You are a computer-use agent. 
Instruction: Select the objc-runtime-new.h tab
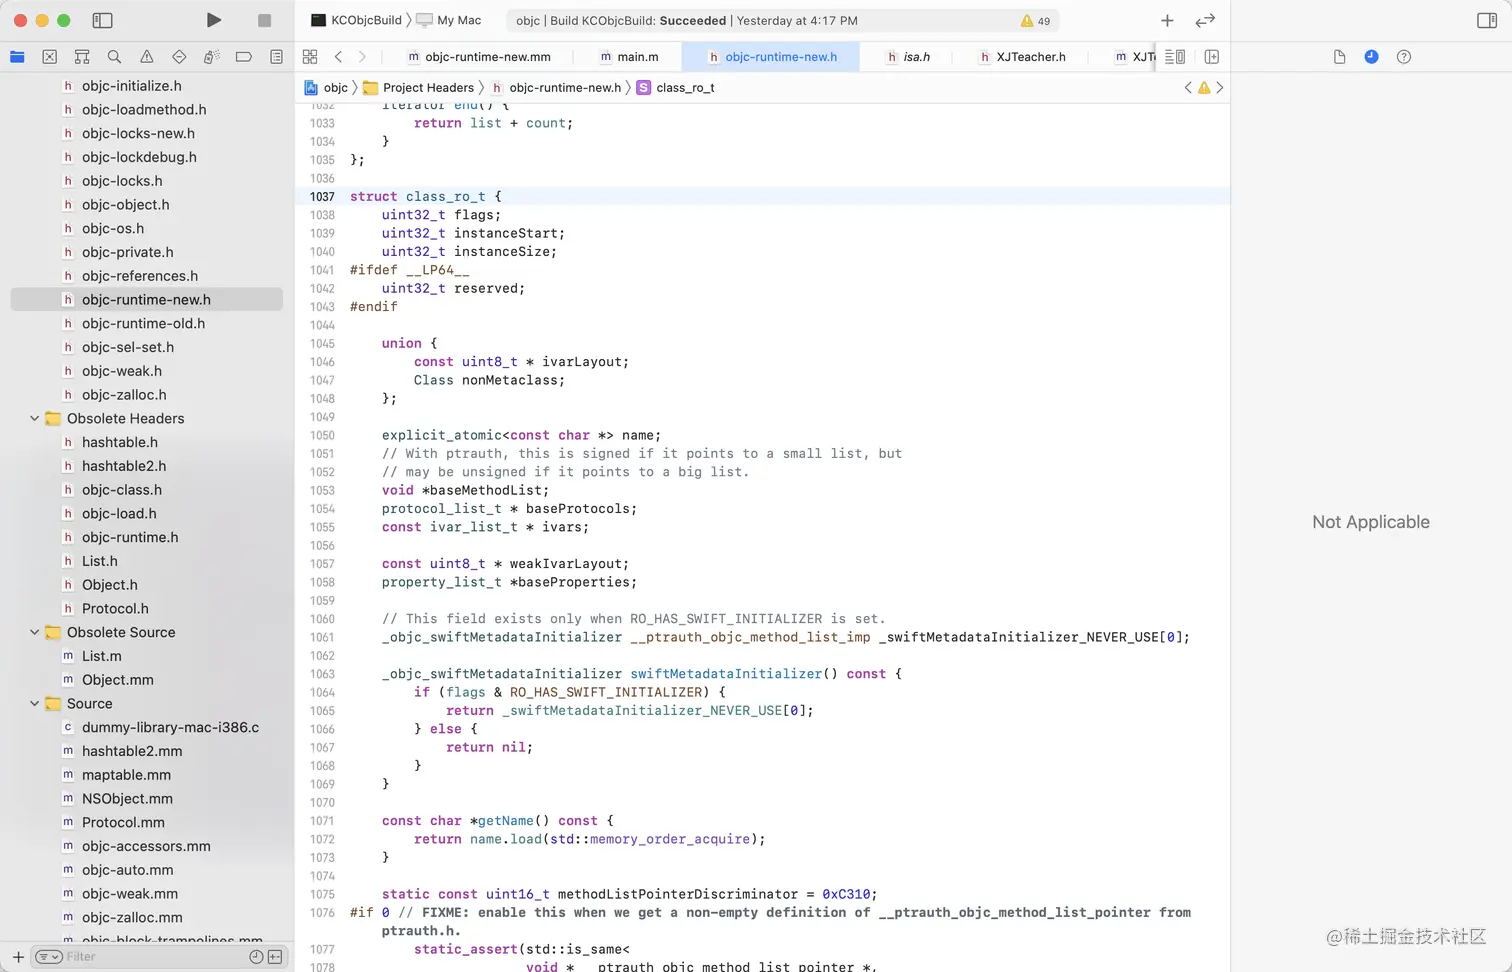tap(771, 57)
